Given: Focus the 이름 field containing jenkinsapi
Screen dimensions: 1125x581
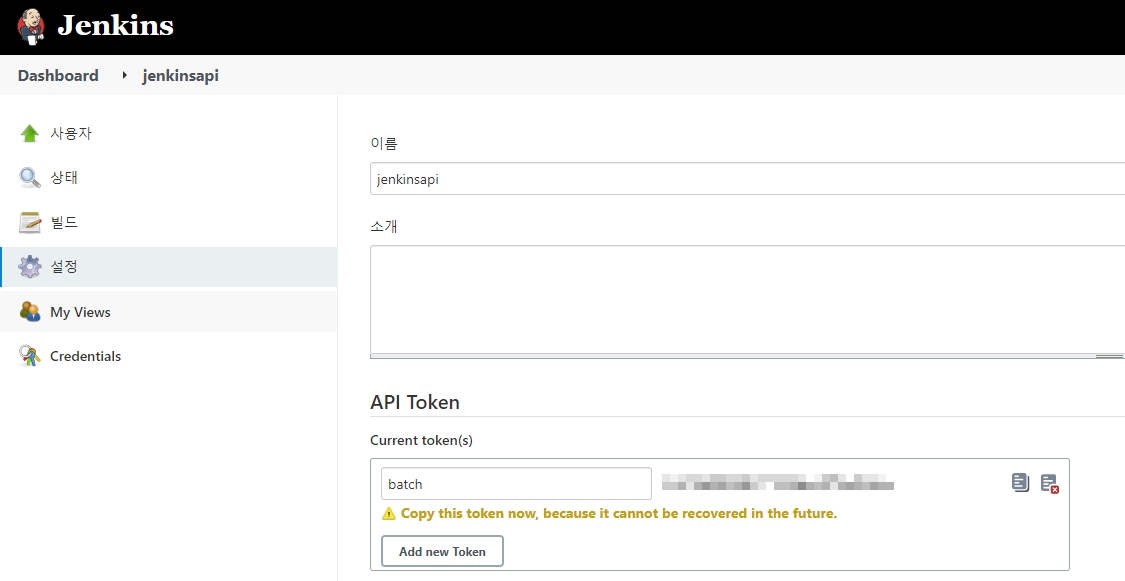Looking at the screenshot, I should click(x=748, y=179).
